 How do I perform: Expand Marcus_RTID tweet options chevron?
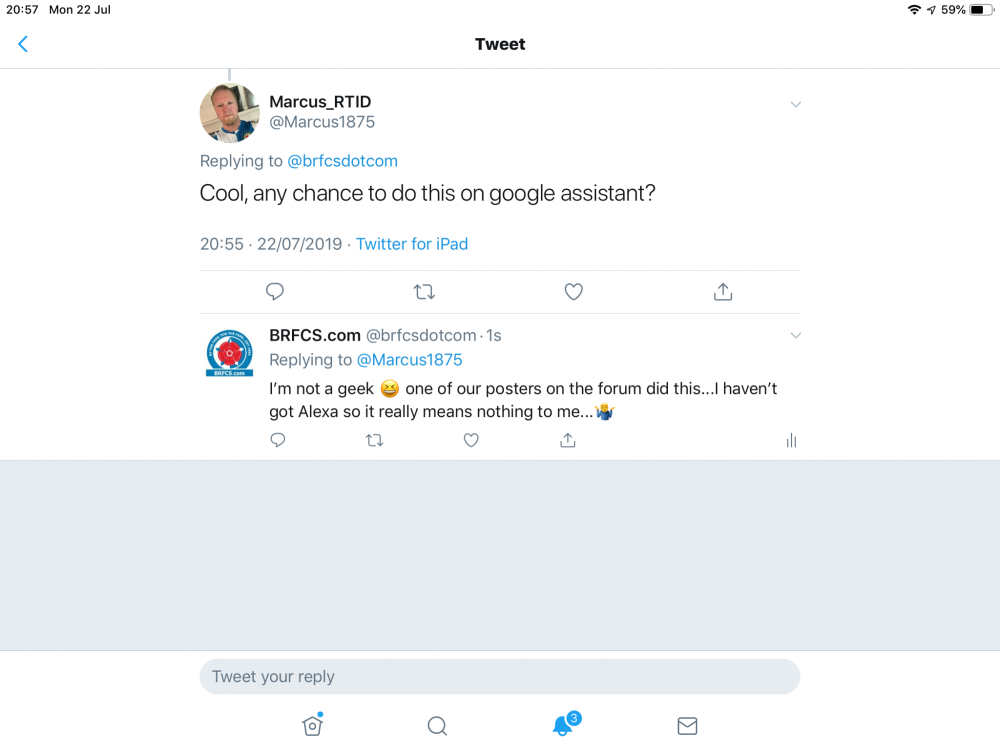(x=796, y=104)
